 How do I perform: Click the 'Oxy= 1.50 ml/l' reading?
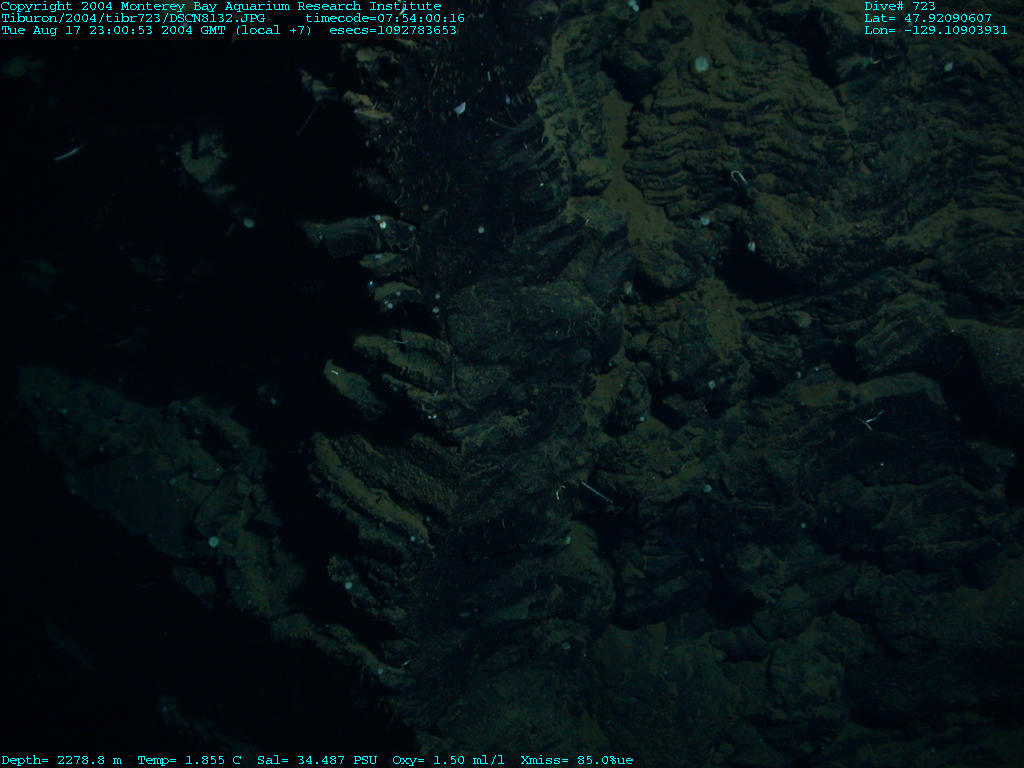point(449,760)
